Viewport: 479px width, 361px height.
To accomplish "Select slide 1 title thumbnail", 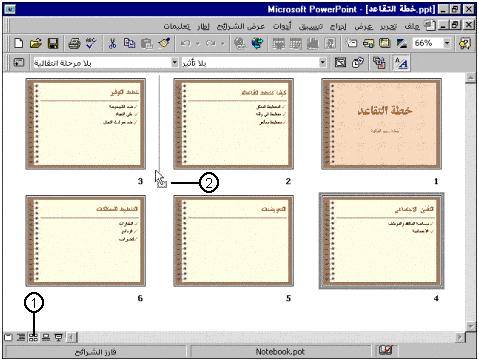I will 382,124.
